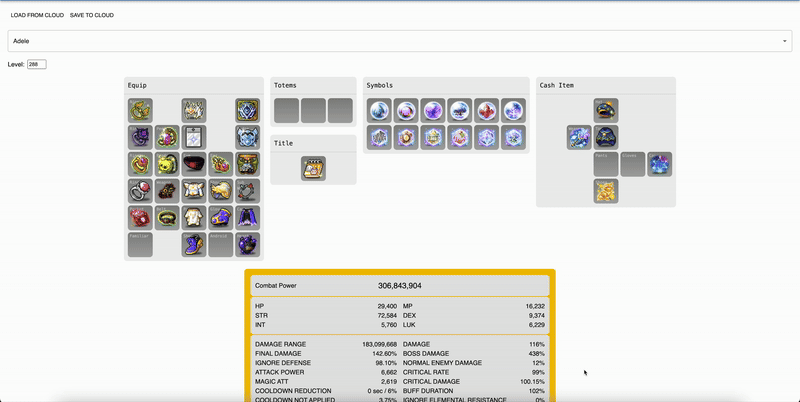Select the black and red eye accessory

coord(194,164)
